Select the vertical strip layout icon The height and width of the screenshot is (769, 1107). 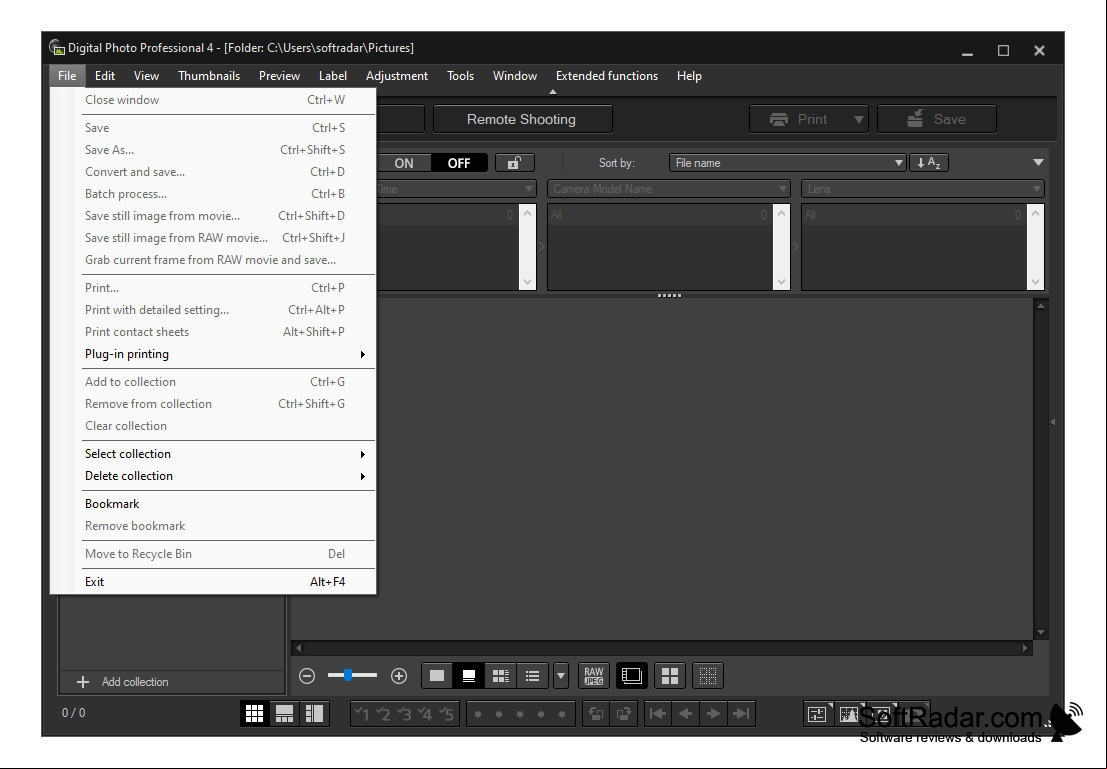[314, 713]
